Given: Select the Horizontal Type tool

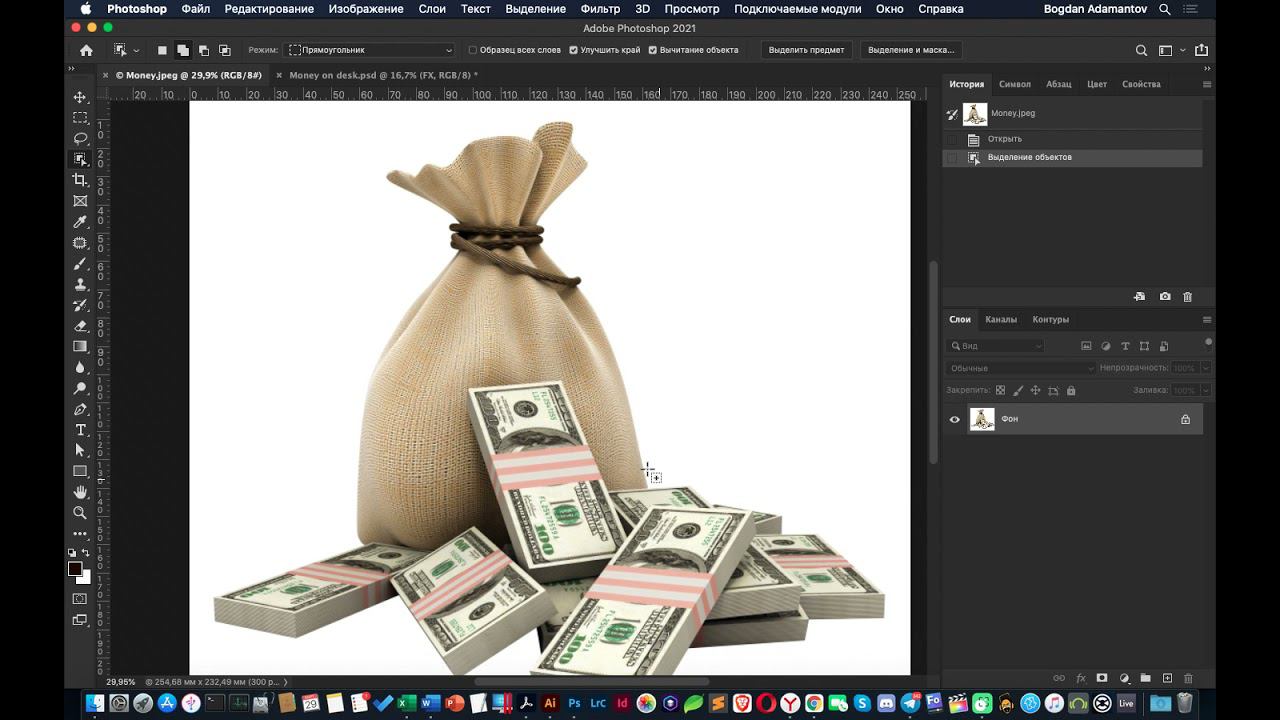Looking at the screenshot, I should [x=80, y=430].
